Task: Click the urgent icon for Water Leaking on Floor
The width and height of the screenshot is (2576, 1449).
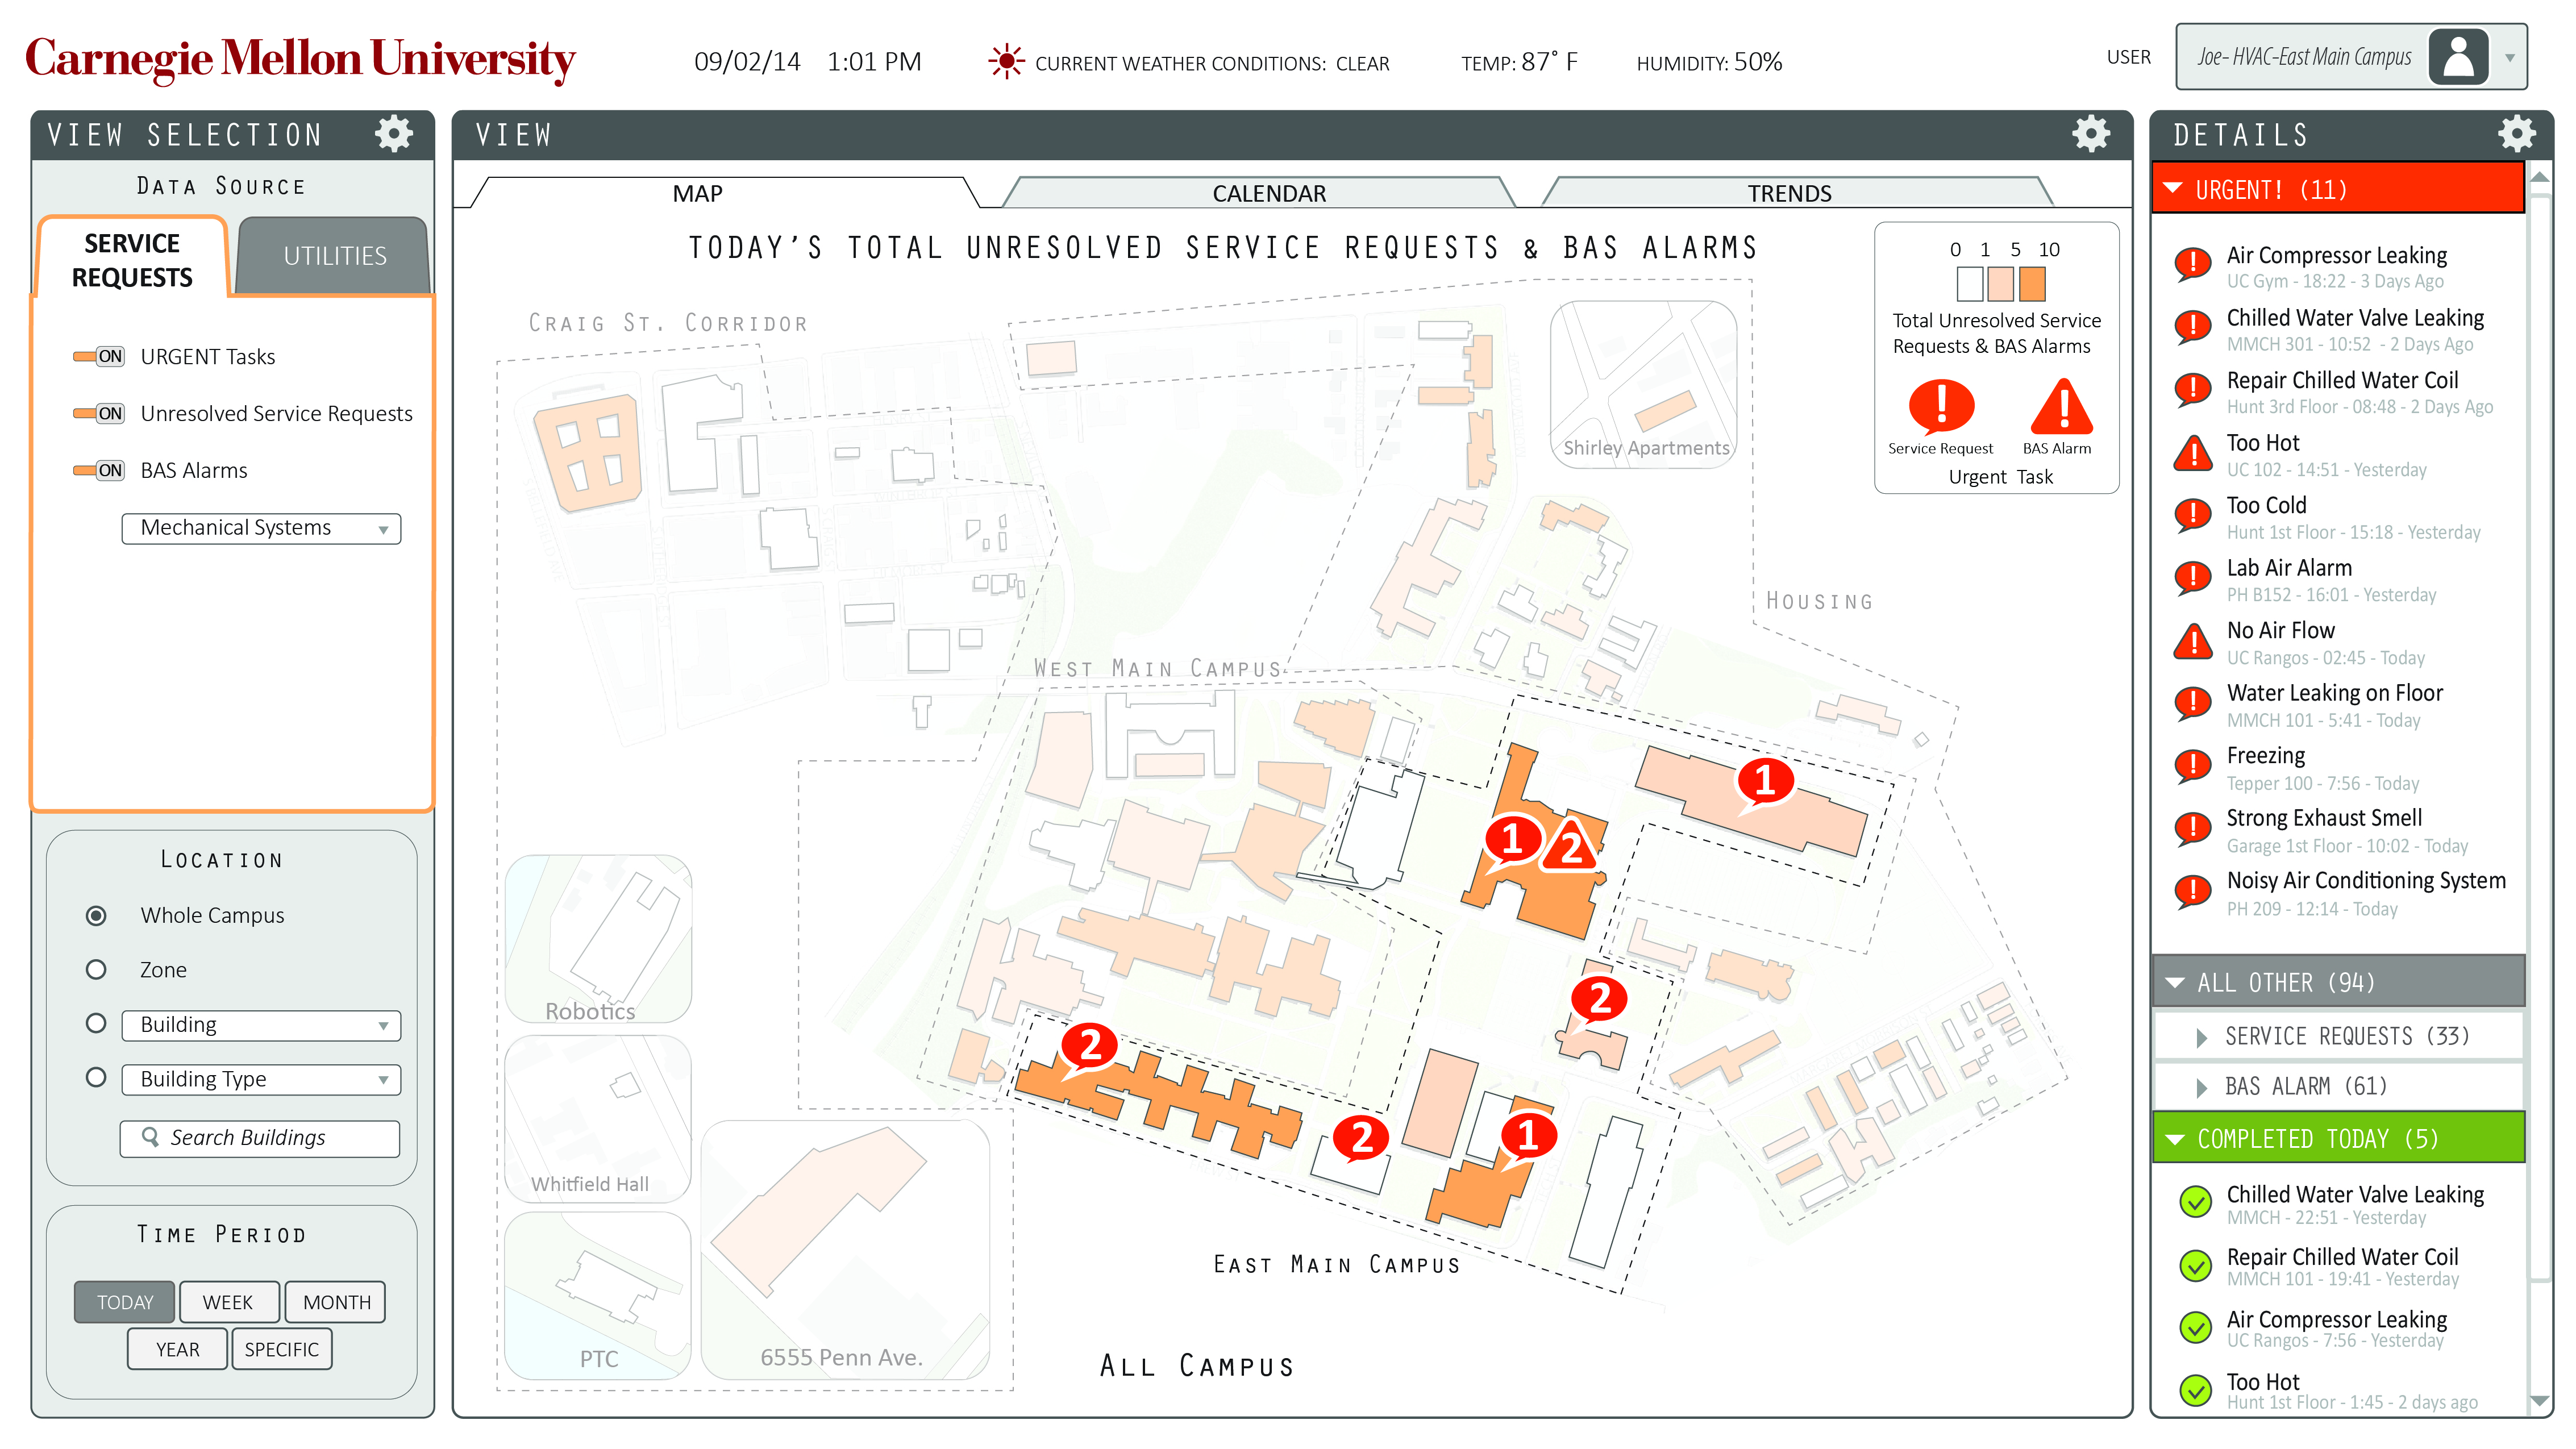Action: point(2193,703)
